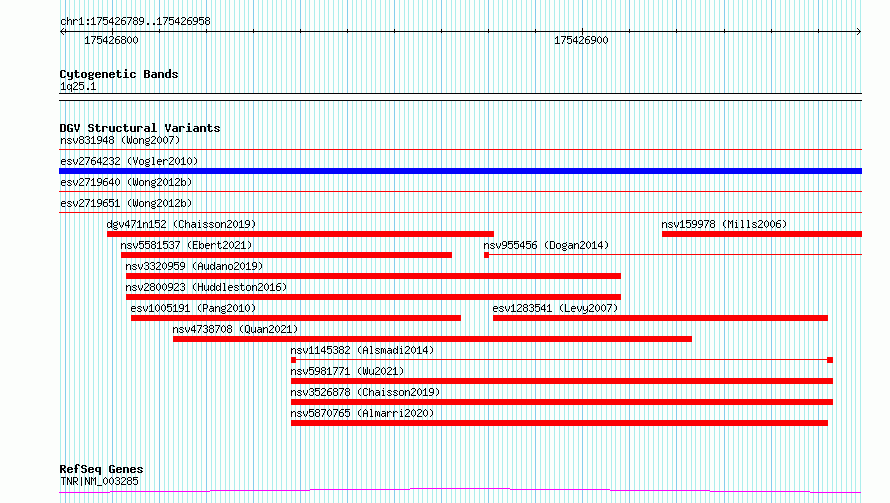Click the nsv5581537 red bar
890x503 pixels.
(286, 255)
